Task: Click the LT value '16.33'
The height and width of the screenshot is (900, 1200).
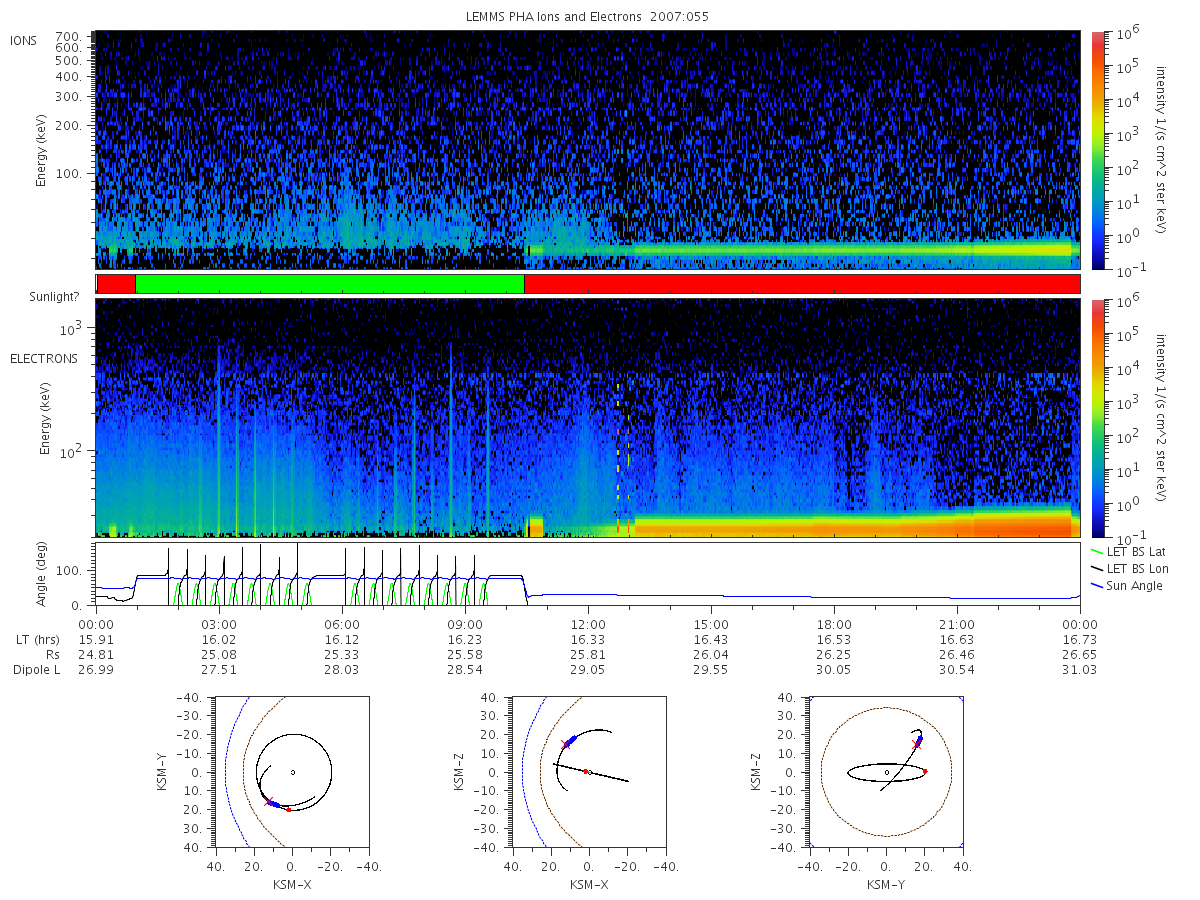Action: (x=588, y=639)
